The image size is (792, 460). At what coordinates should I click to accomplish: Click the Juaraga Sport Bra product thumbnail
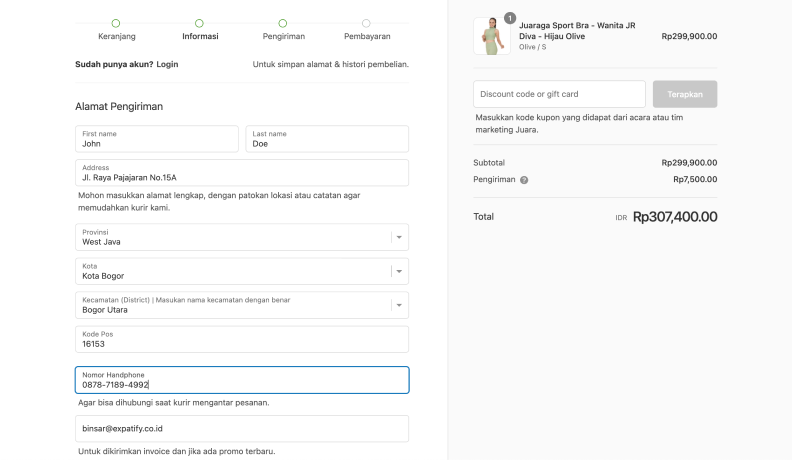(x=491, y=36)
